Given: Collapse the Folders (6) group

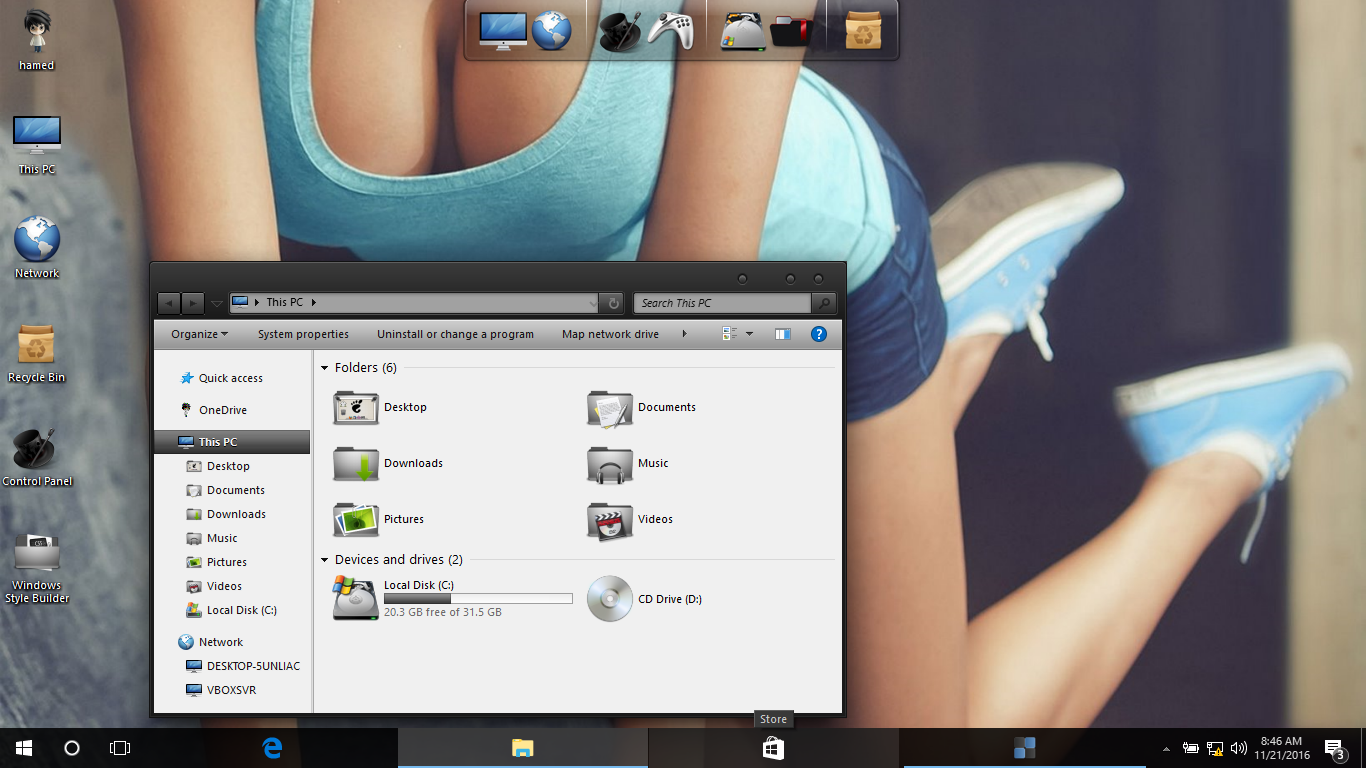Looking at the screenshot, I should 325,368.
